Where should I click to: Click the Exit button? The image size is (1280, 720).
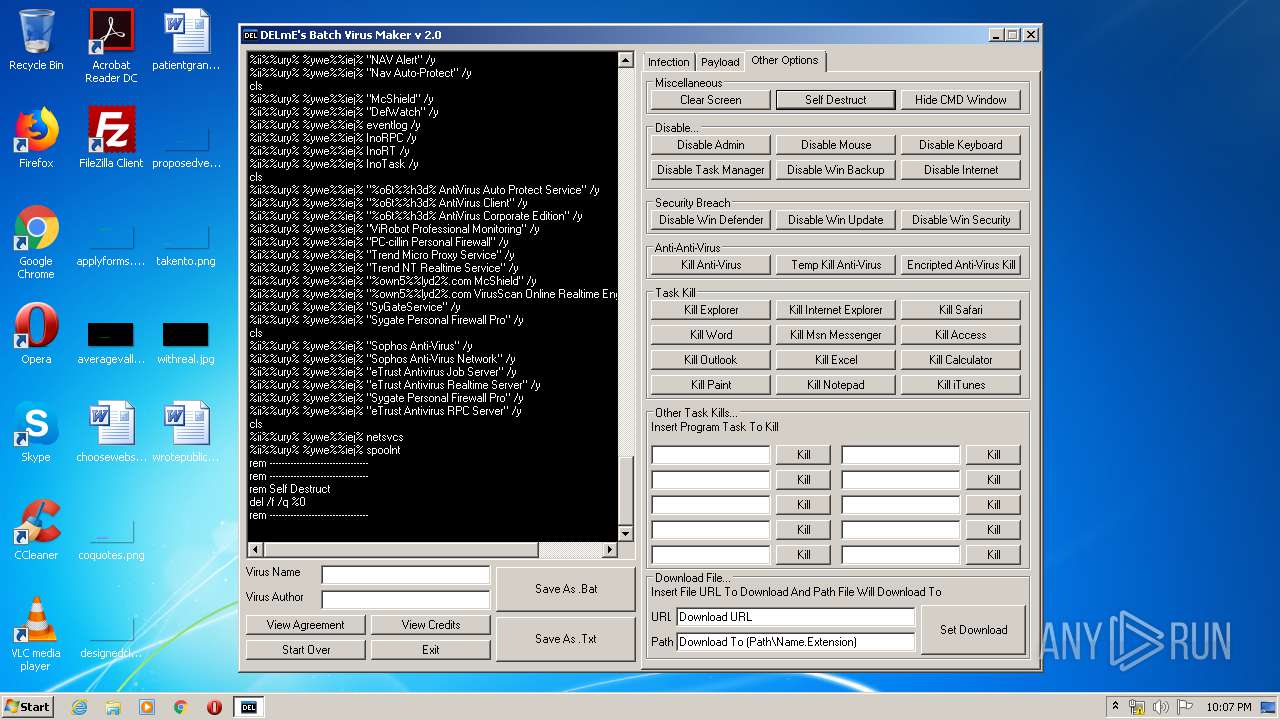click(x=431, y=650)
